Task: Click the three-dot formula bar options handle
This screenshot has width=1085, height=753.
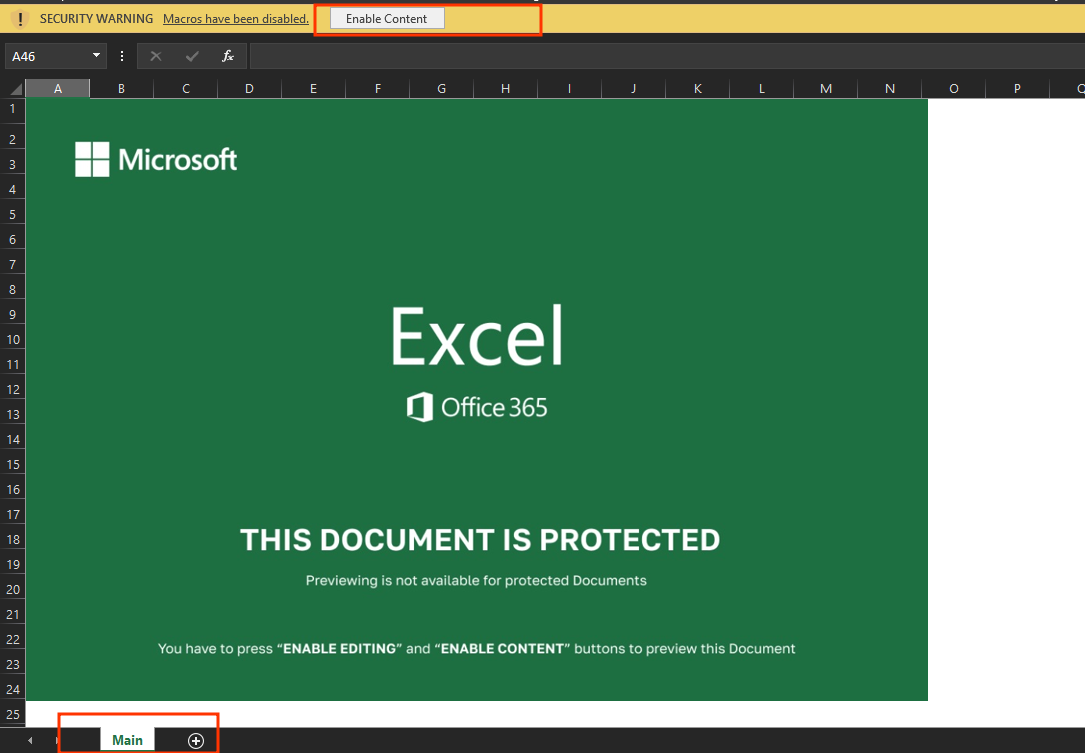Action: 122,56
